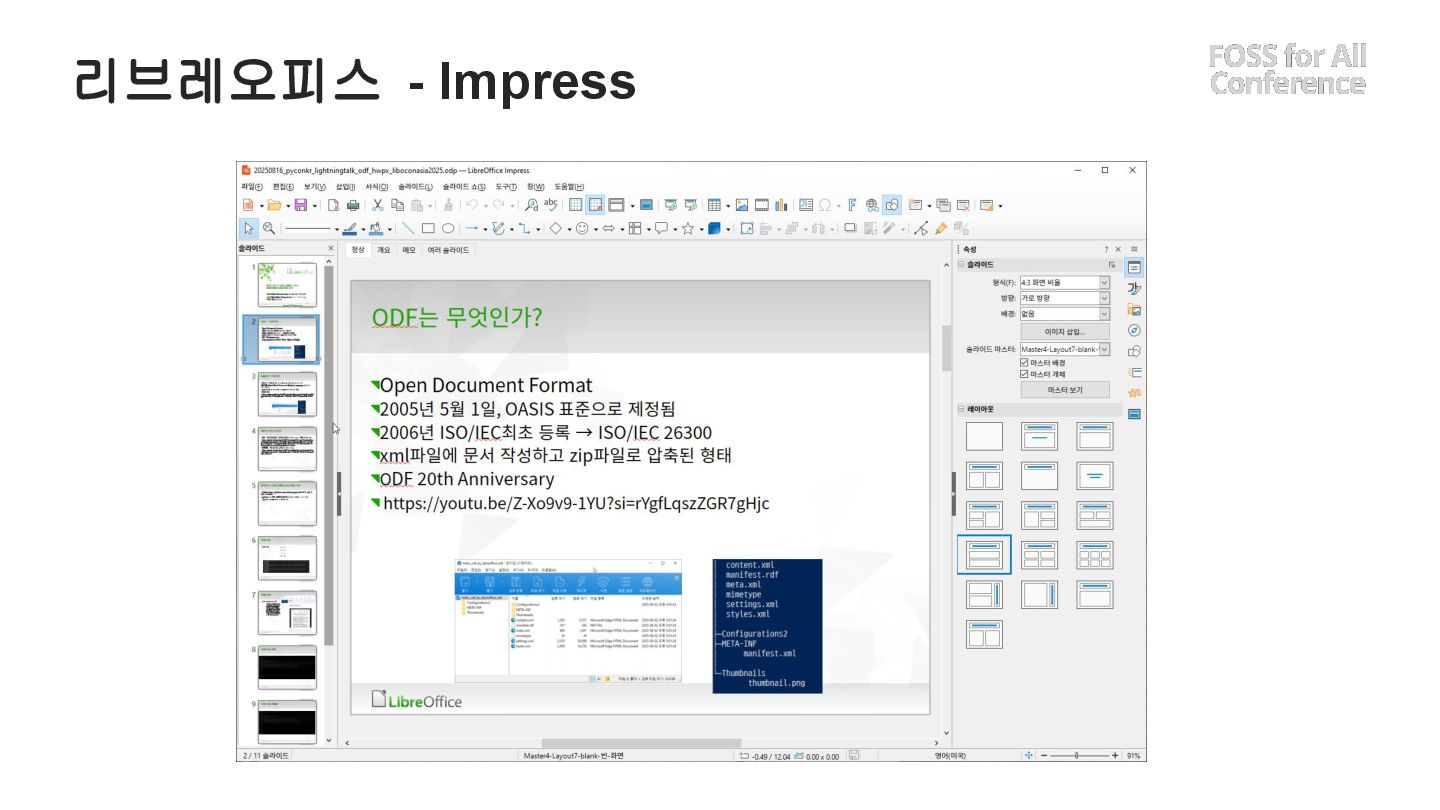Toggle the 마스터 배경 checkbox
The image size is (1440, 810).
(1024, 362)
